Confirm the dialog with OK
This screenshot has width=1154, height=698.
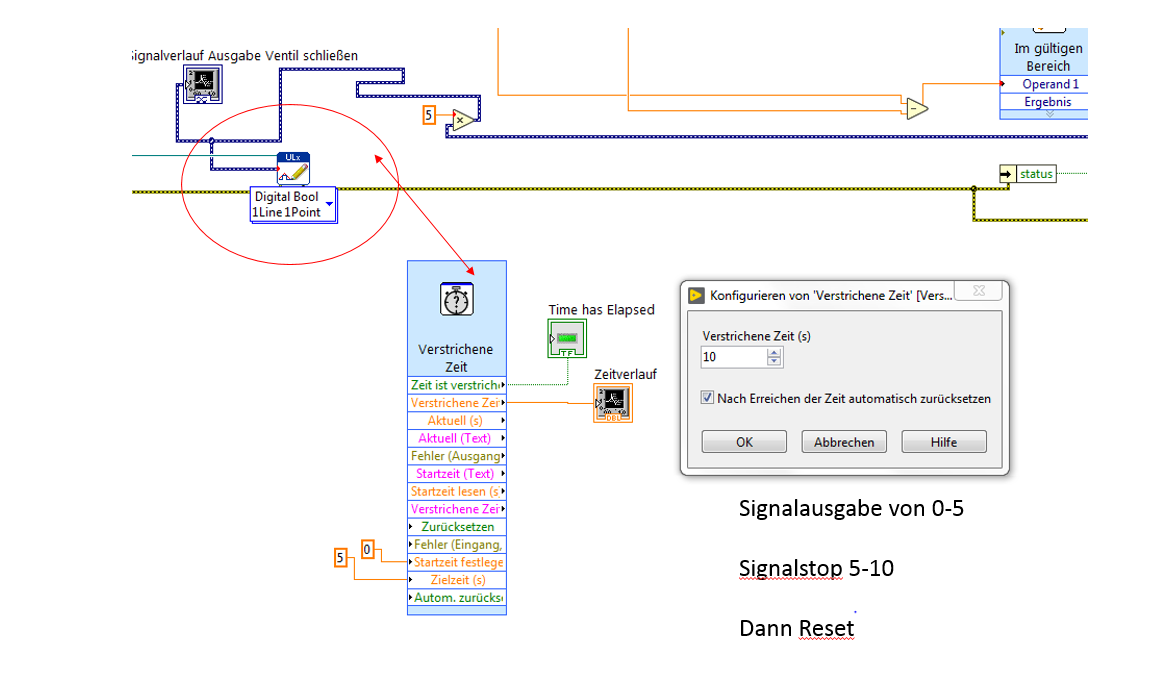(744, 442)
